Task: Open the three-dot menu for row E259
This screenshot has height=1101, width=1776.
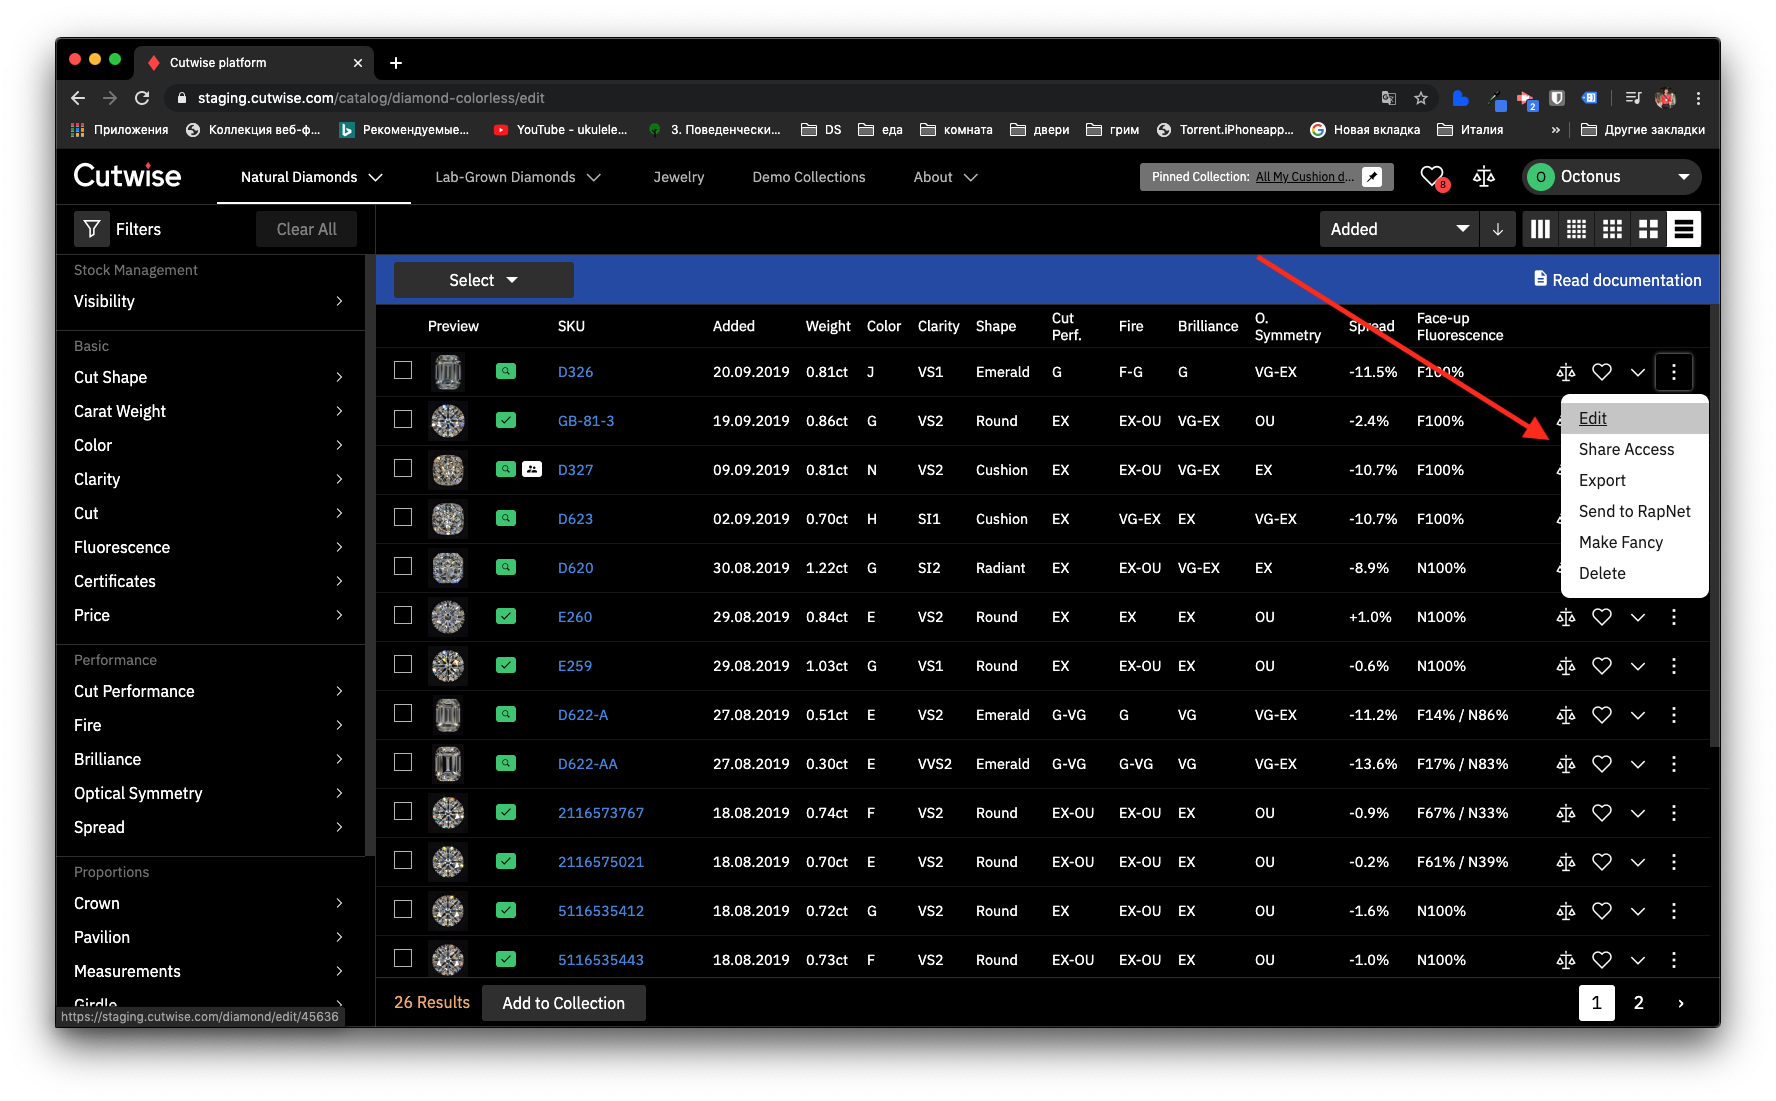Action: point(1674,666)
